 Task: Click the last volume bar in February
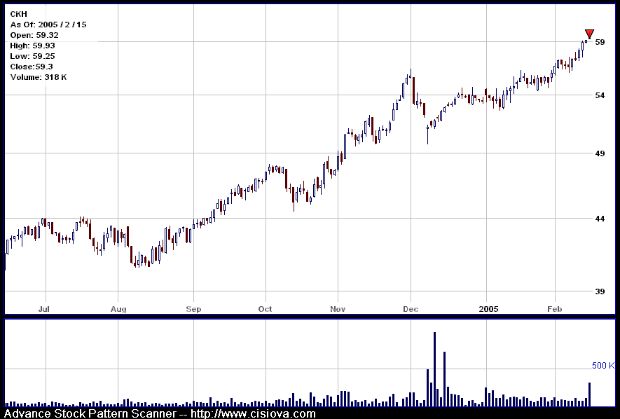pos(589,394)
